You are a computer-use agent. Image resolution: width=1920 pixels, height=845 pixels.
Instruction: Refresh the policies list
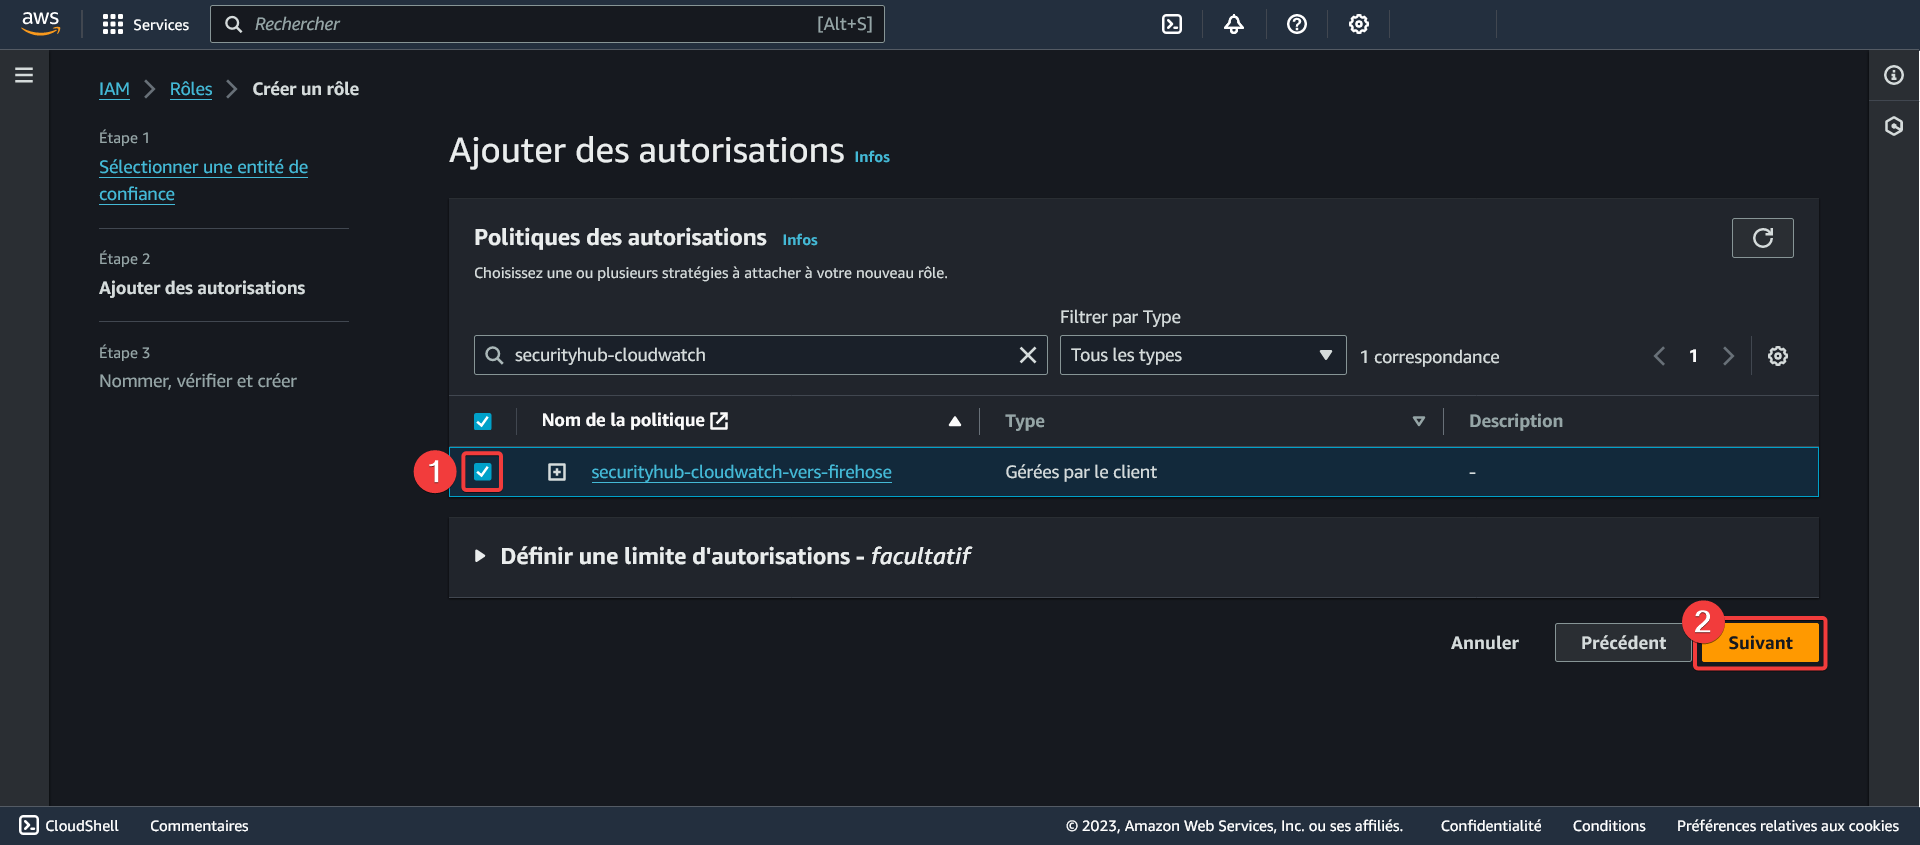pos(1763,238)
